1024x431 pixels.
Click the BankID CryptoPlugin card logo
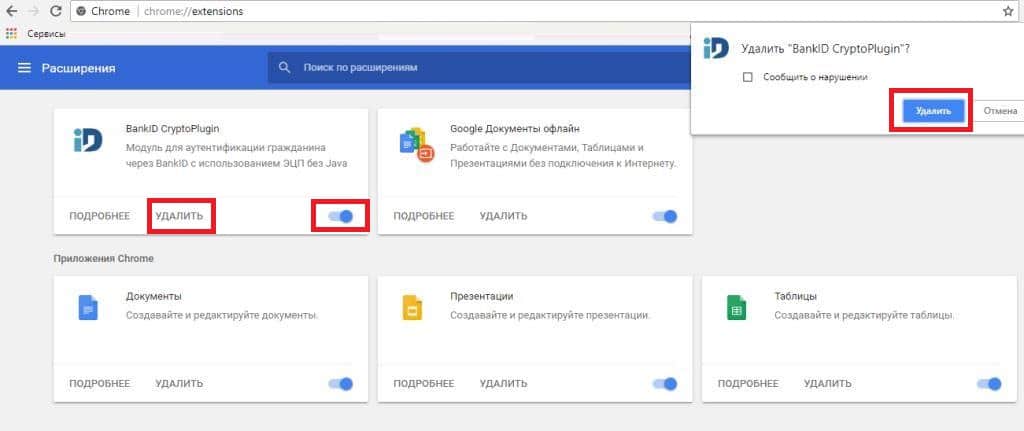pos(88,140)
